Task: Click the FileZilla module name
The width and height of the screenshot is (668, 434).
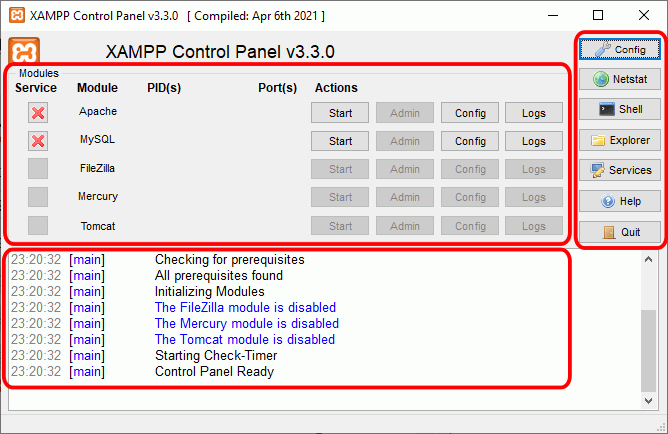Action: (98, 168)
